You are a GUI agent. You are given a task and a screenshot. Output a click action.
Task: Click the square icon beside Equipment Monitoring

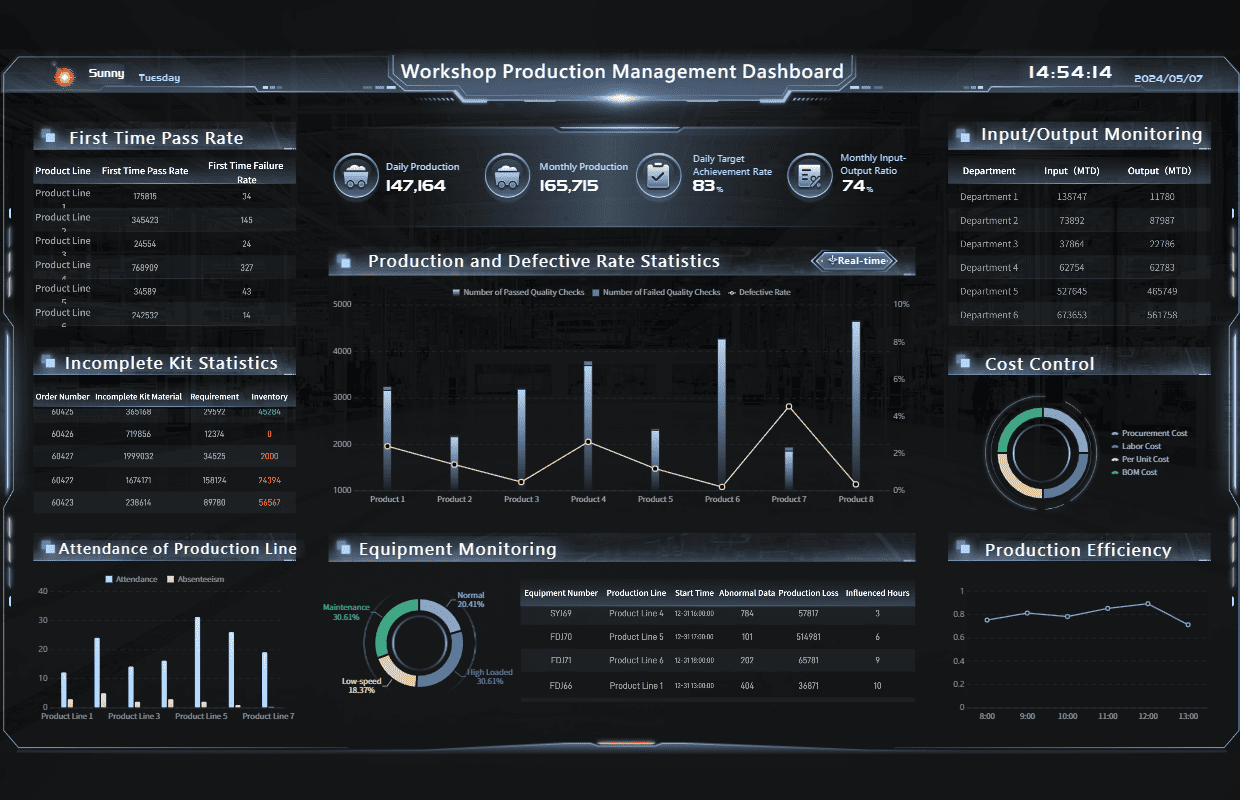[344, 549]
